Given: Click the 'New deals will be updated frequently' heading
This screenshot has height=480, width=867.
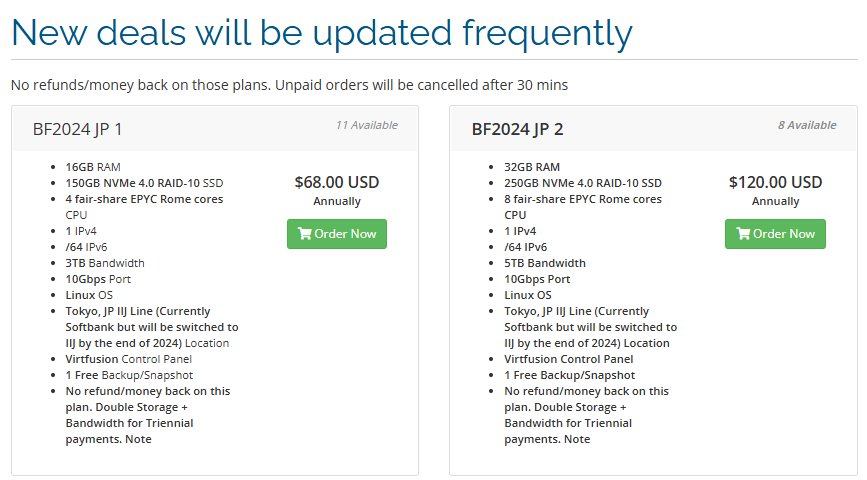Looking at the screenshot, I should [322, 33].
